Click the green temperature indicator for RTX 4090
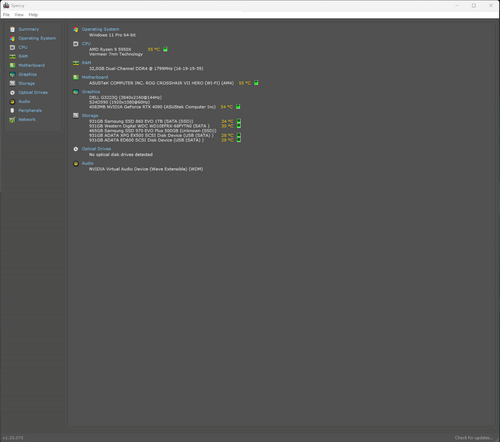 click(x=238, y=107)
